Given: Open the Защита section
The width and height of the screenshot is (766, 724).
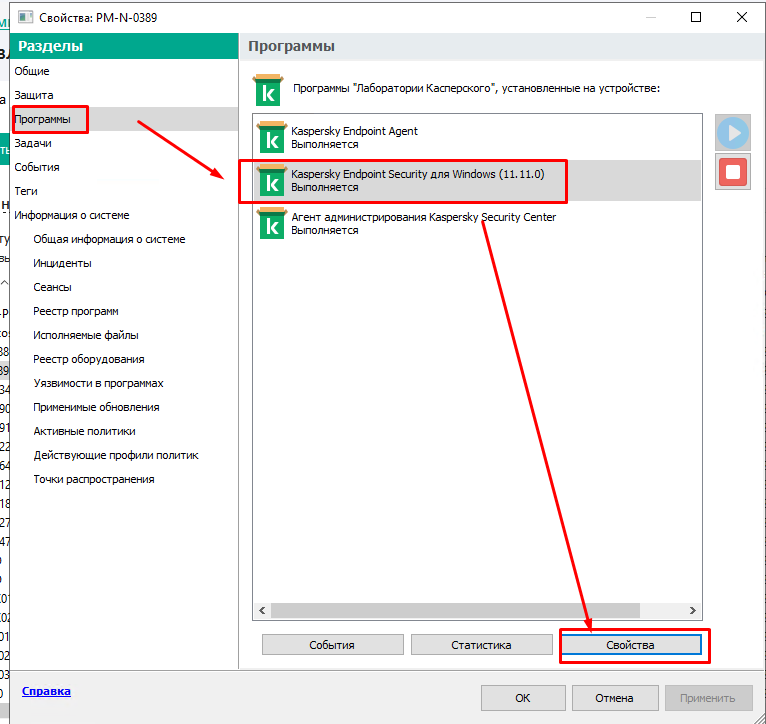Looking at the screenshot, I should pyautogui.click(x=34, y=95).
